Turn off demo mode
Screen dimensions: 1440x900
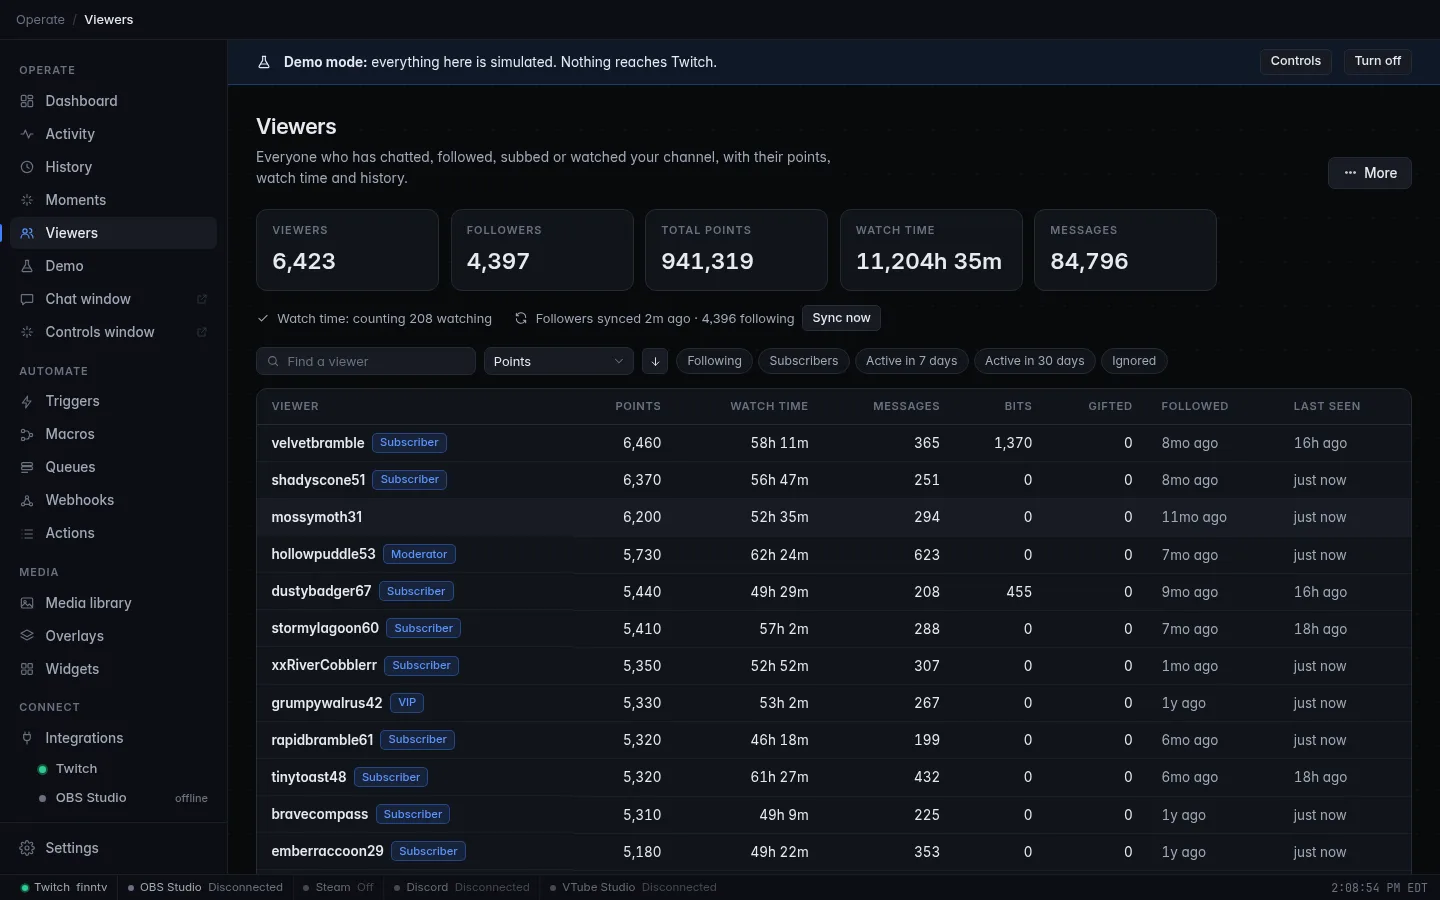point(1378,61)
